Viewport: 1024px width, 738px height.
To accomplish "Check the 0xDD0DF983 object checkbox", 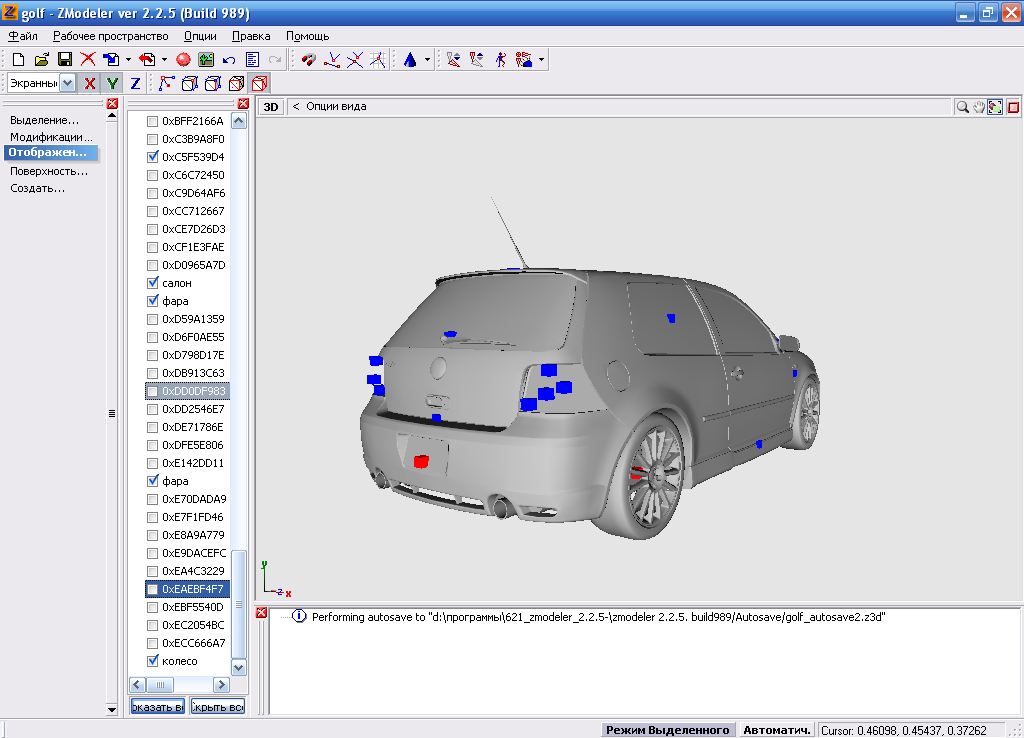I will point(153,391).
